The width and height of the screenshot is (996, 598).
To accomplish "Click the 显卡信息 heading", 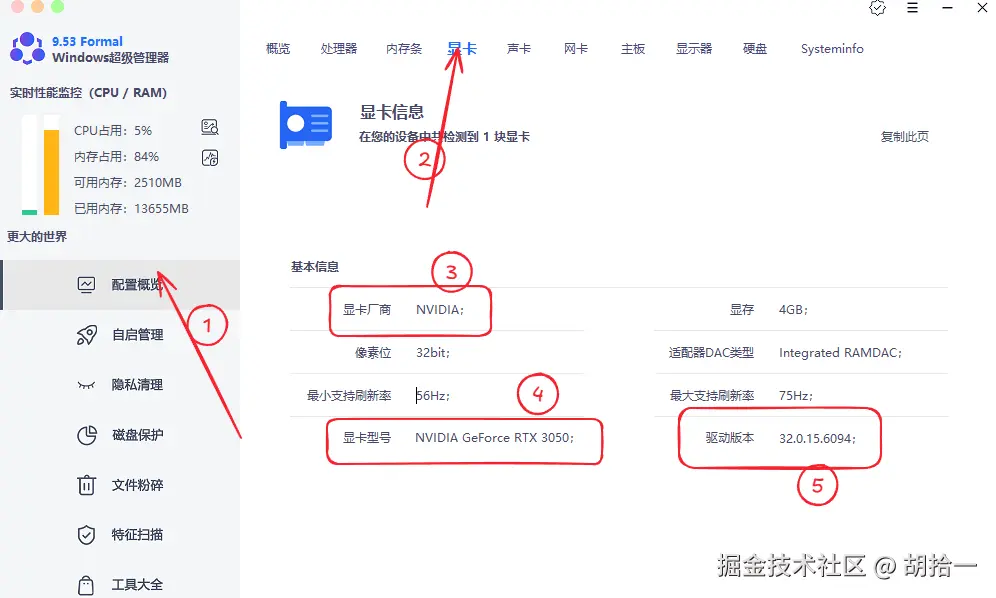I will [x=392, y=112].
